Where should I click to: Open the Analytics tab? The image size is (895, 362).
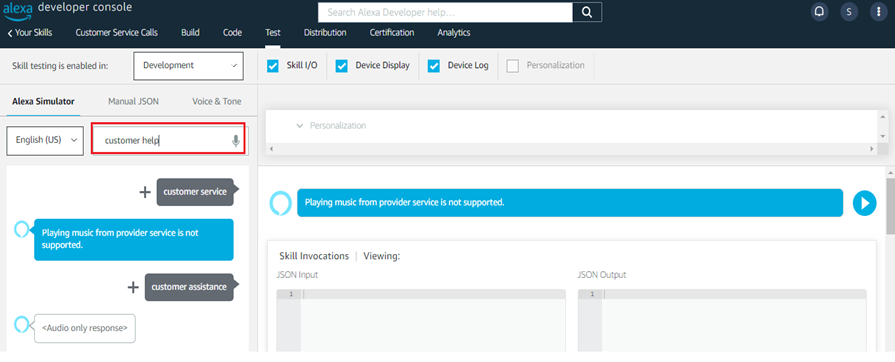point(454,33)
